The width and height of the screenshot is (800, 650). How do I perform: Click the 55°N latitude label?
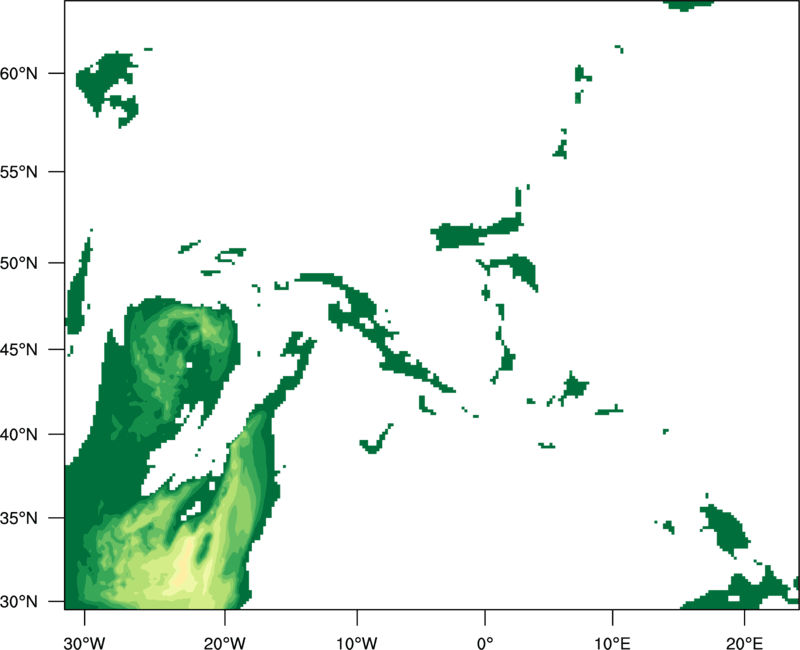coord(19,172)
